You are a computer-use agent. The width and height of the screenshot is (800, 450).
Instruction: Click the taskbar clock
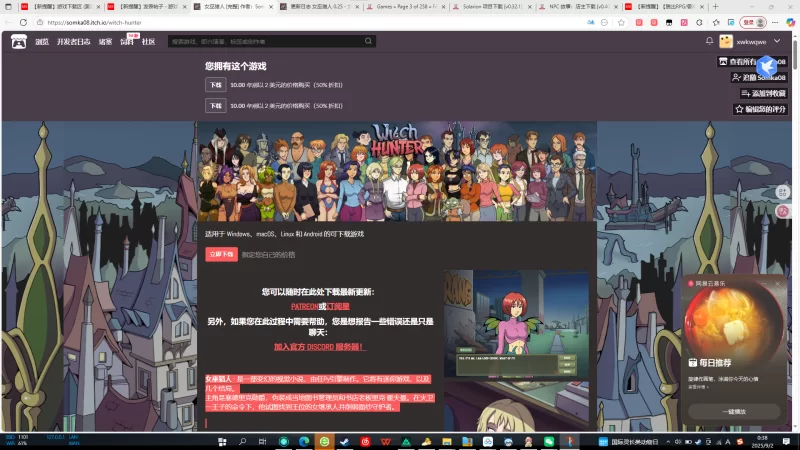click(762, 442)
